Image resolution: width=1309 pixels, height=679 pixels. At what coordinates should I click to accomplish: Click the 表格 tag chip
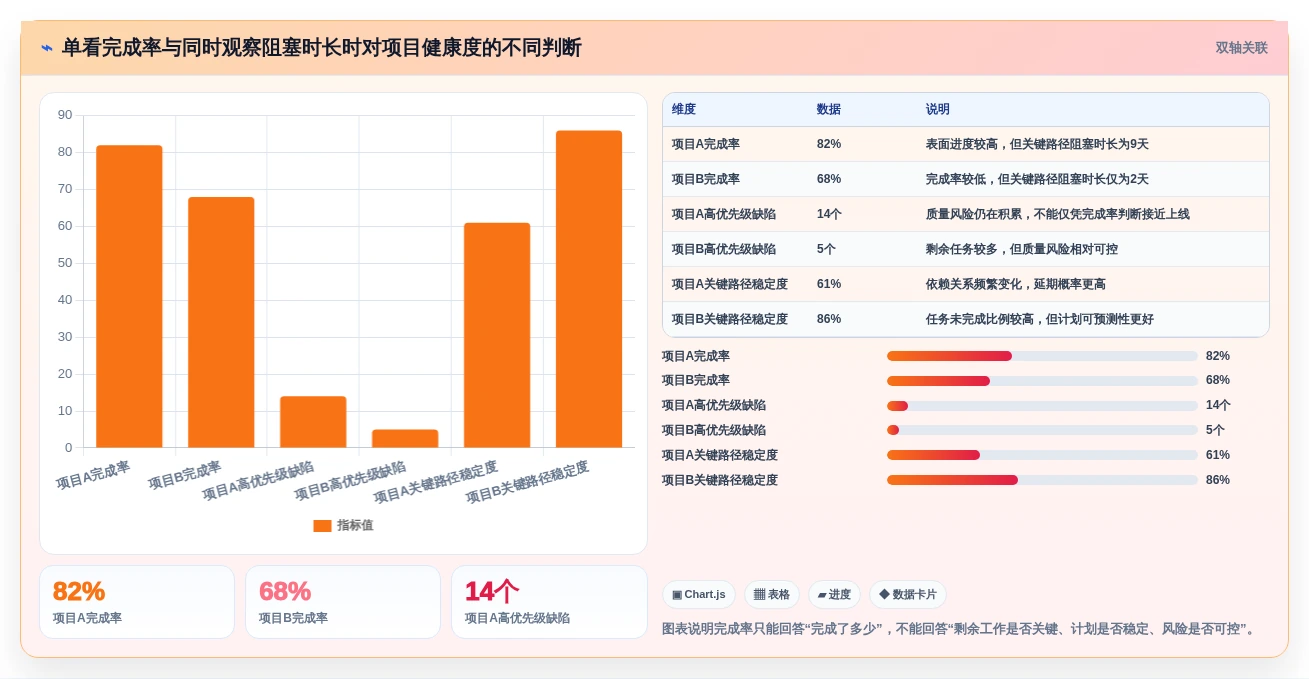pyautogui.click(x=772, y=595)
